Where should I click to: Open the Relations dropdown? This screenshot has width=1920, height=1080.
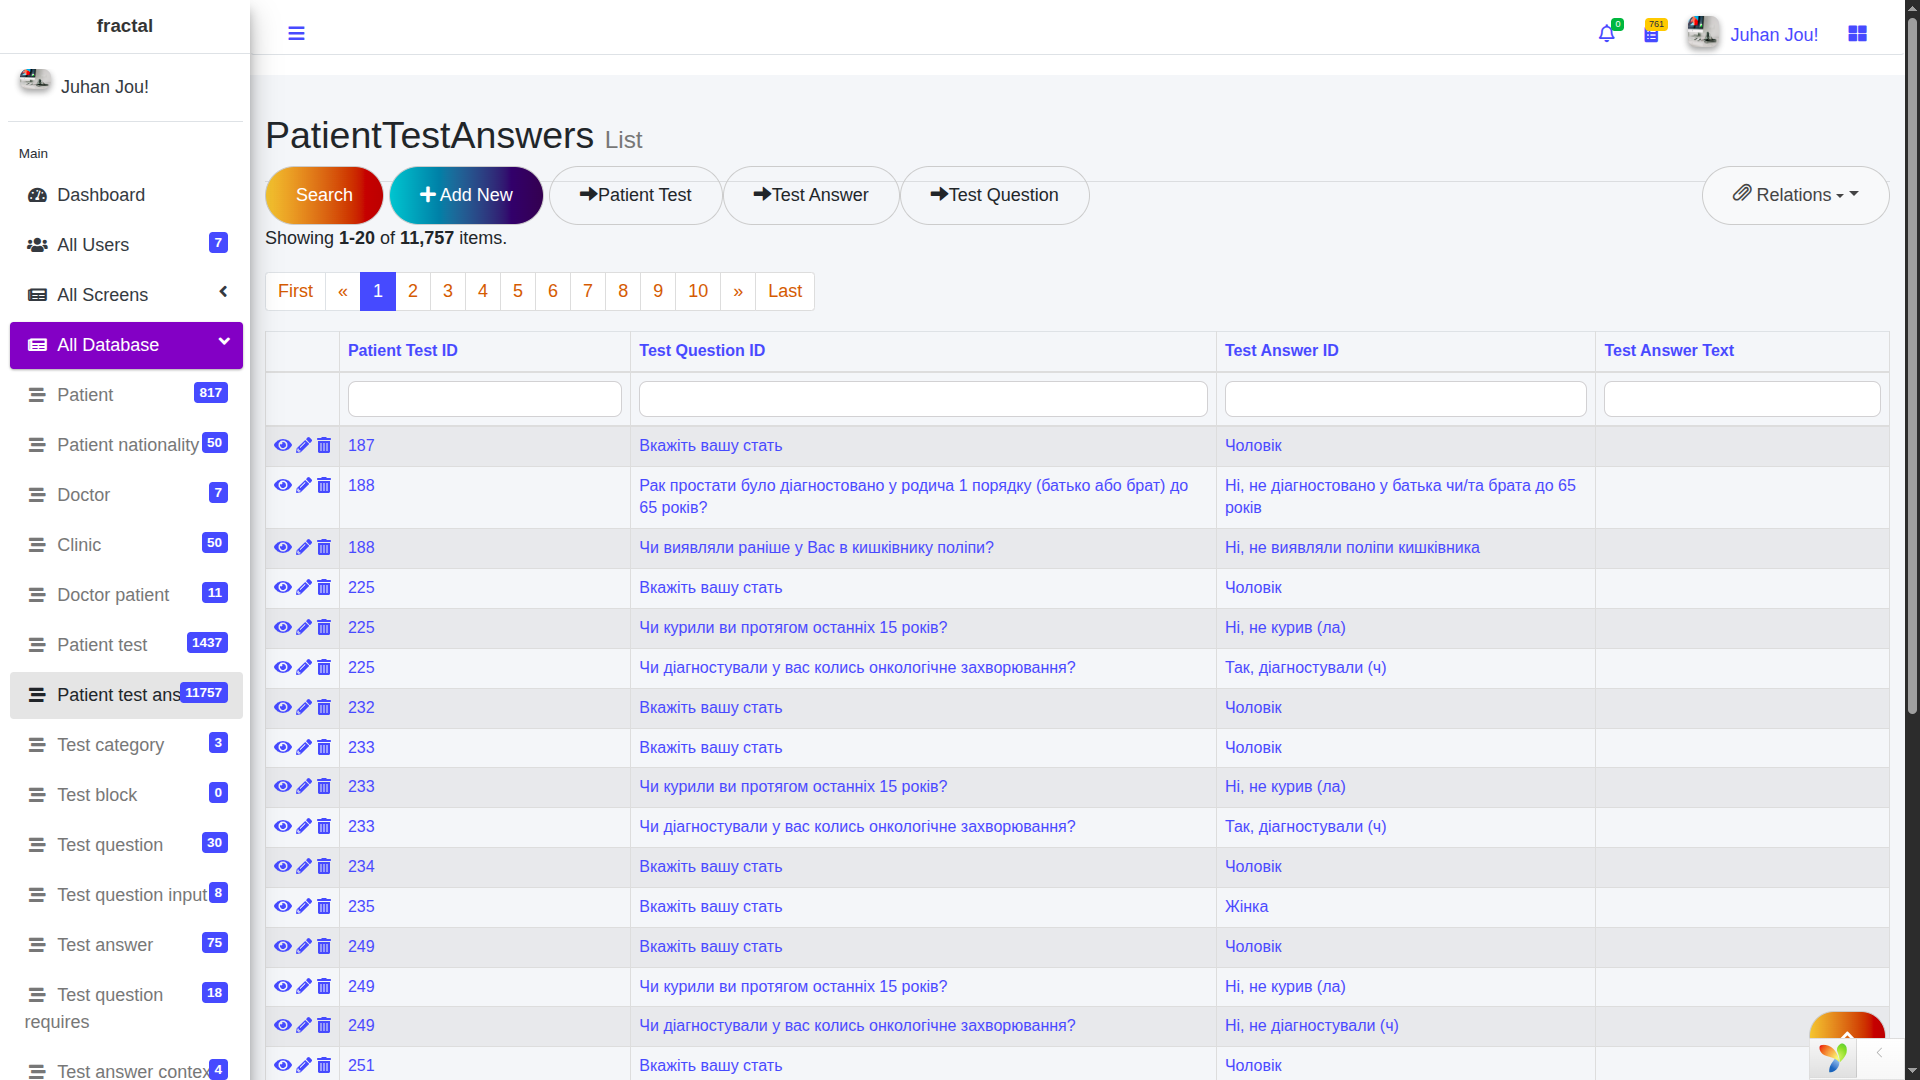click(1795, 195)
